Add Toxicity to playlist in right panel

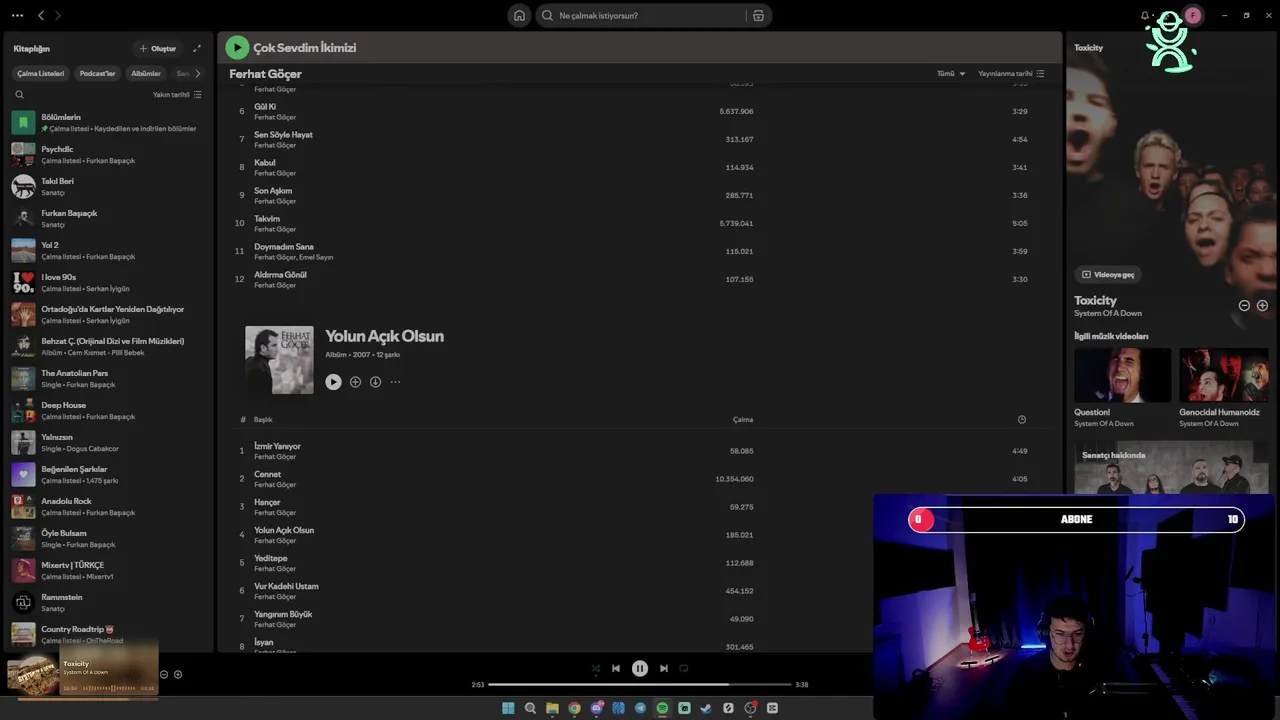coord(1262,305)
